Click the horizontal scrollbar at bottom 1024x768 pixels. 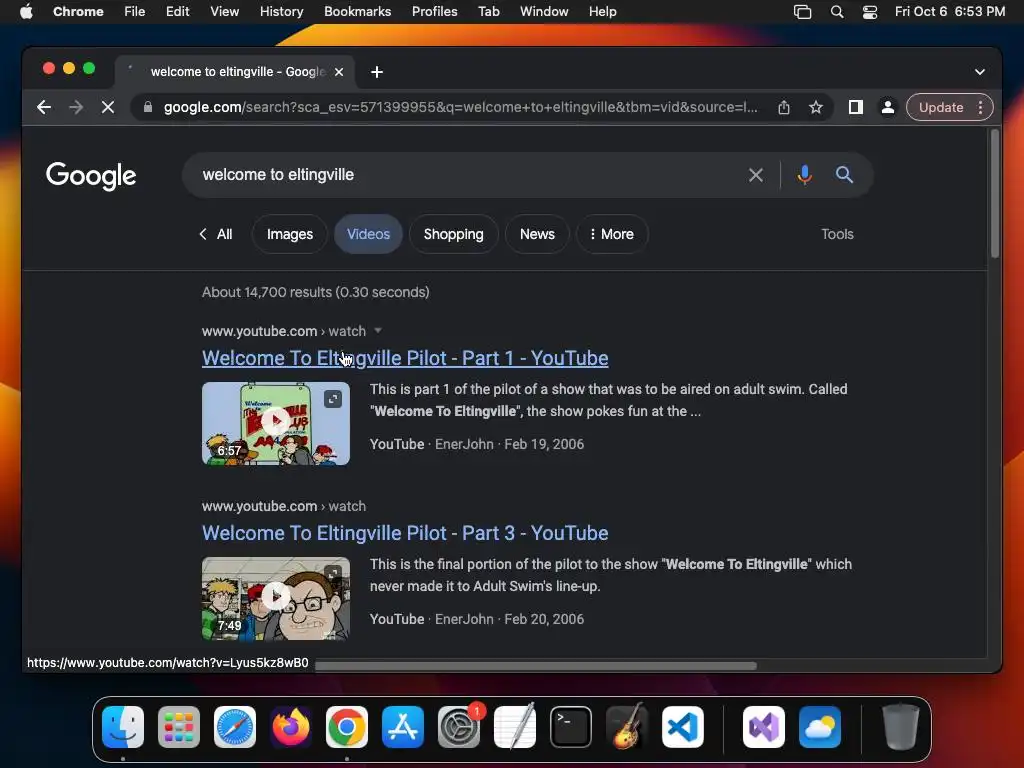[536, 665]
